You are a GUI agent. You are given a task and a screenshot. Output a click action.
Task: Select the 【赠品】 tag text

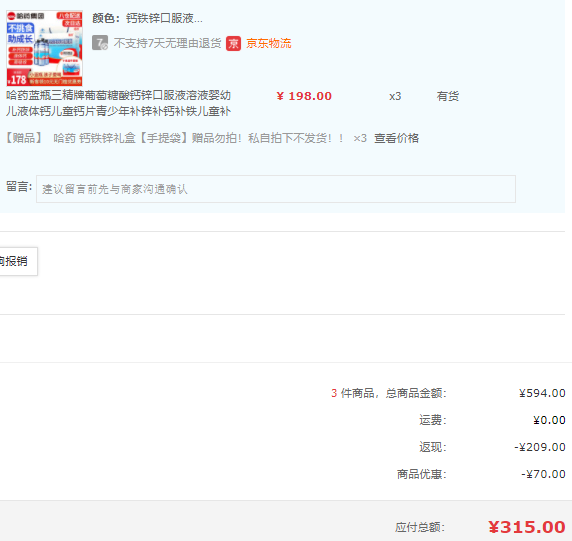tap(24, 138)
